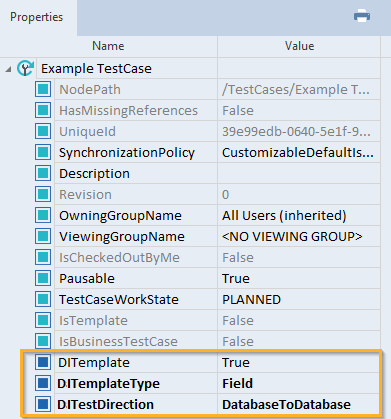This screenshot has height=419, width=391.
Task: Select the DITemplate property name
Action: coord(94,362)
